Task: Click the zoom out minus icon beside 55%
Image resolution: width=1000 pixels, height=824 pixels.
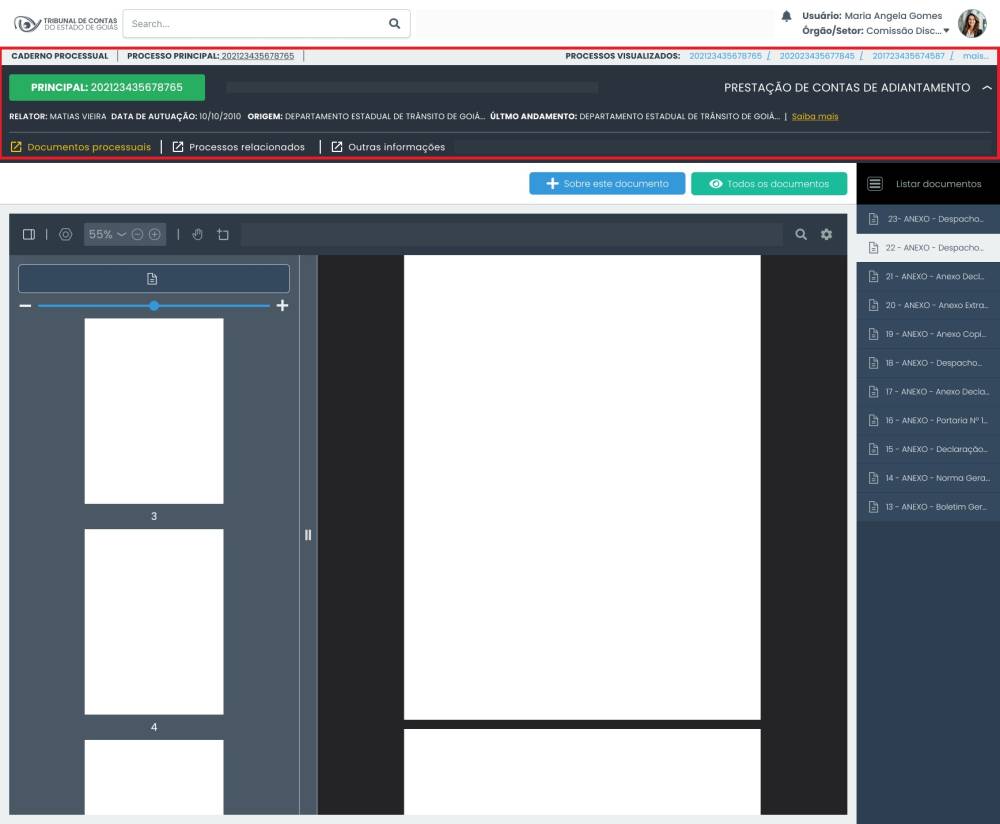Action: (x=138, y=234)
